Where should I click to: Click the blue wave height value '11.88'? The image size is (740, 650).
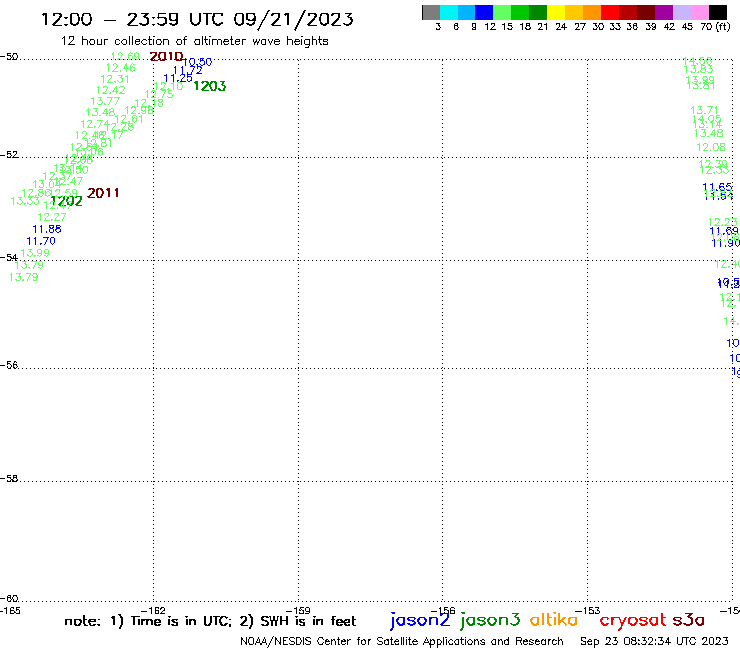(47, 229)
